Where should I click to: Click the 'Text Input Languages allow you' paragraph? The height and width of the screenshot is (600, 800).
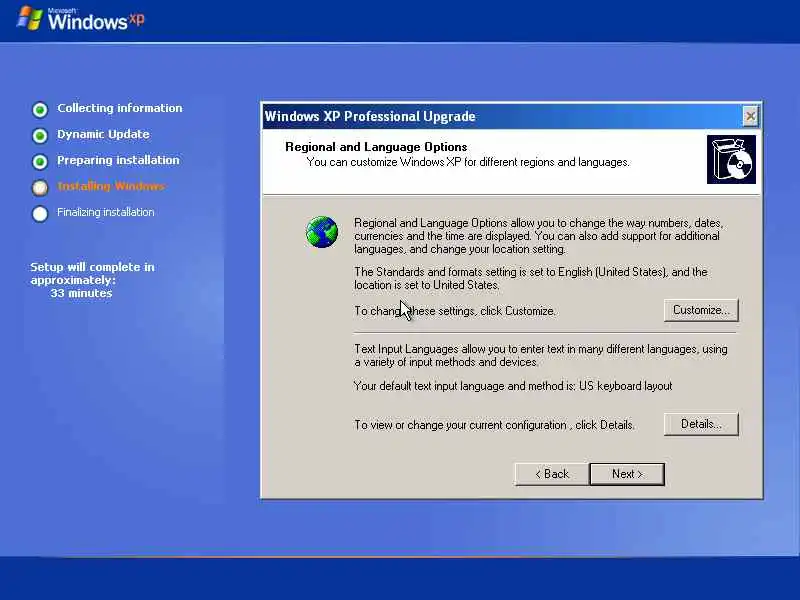541,356
